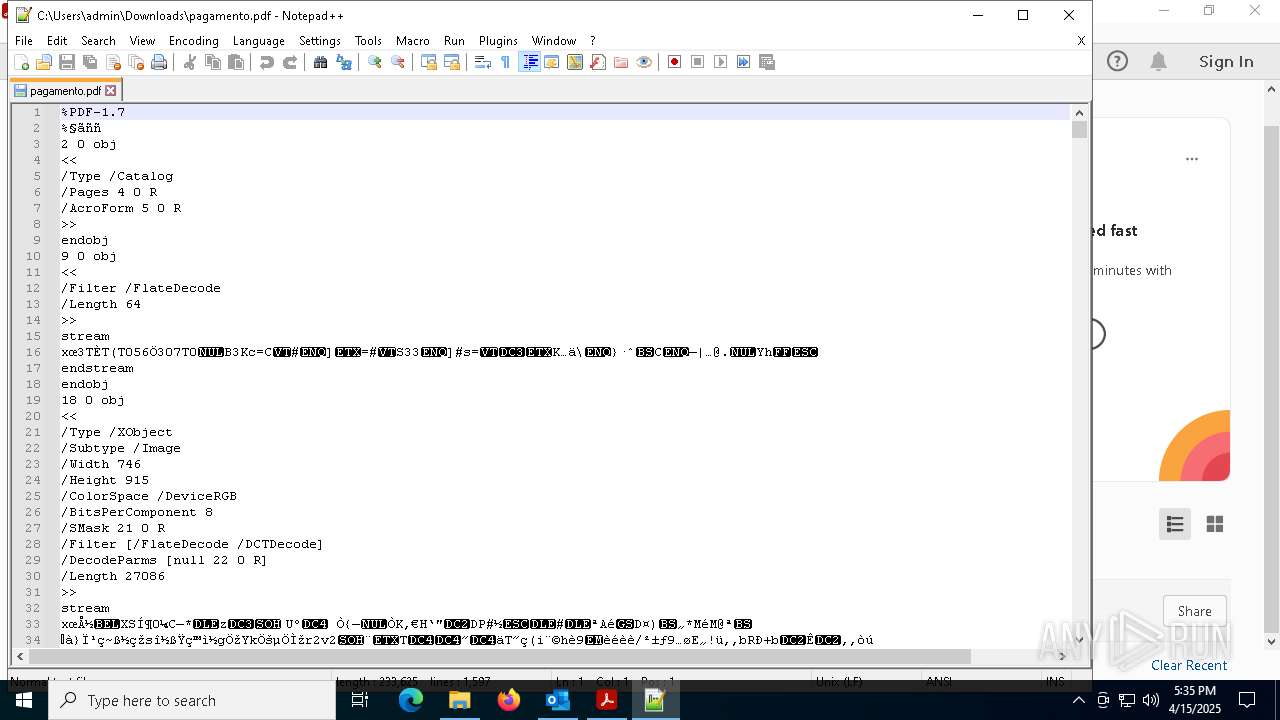Open the ? help menu

[592, 41]
